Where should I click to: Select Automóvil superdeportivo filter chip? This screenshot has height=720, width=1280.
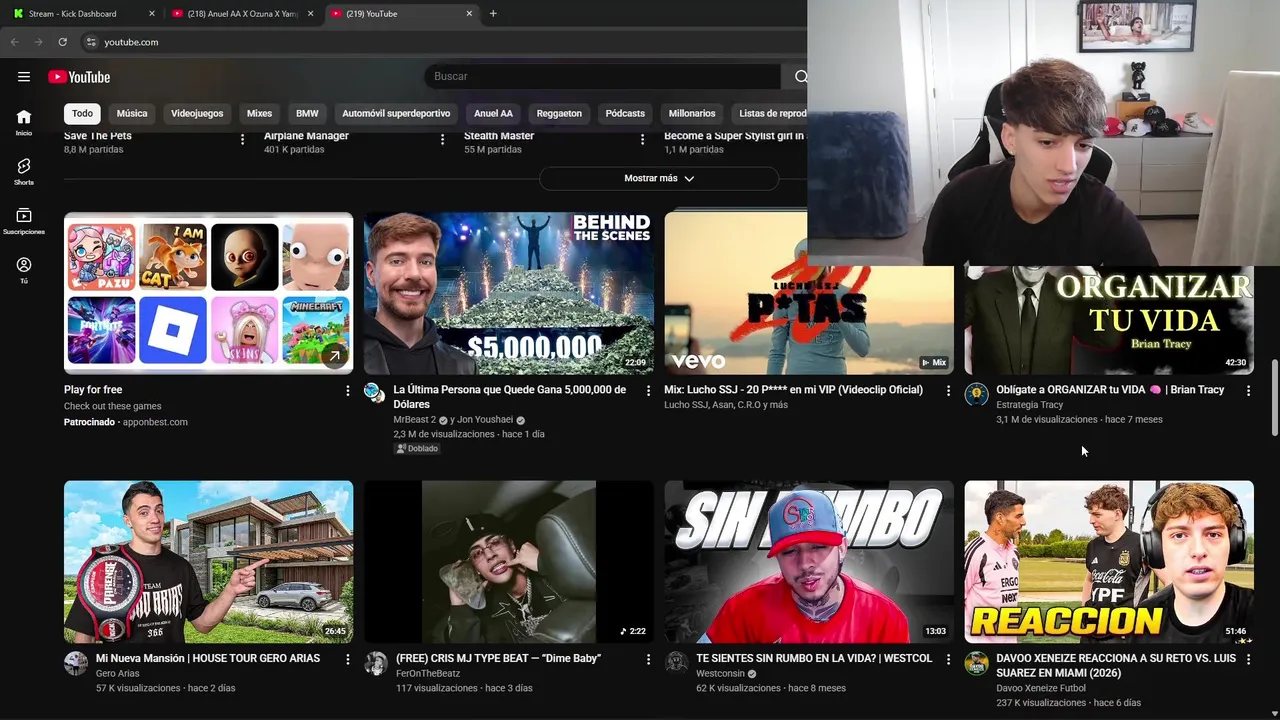point(396,113)
